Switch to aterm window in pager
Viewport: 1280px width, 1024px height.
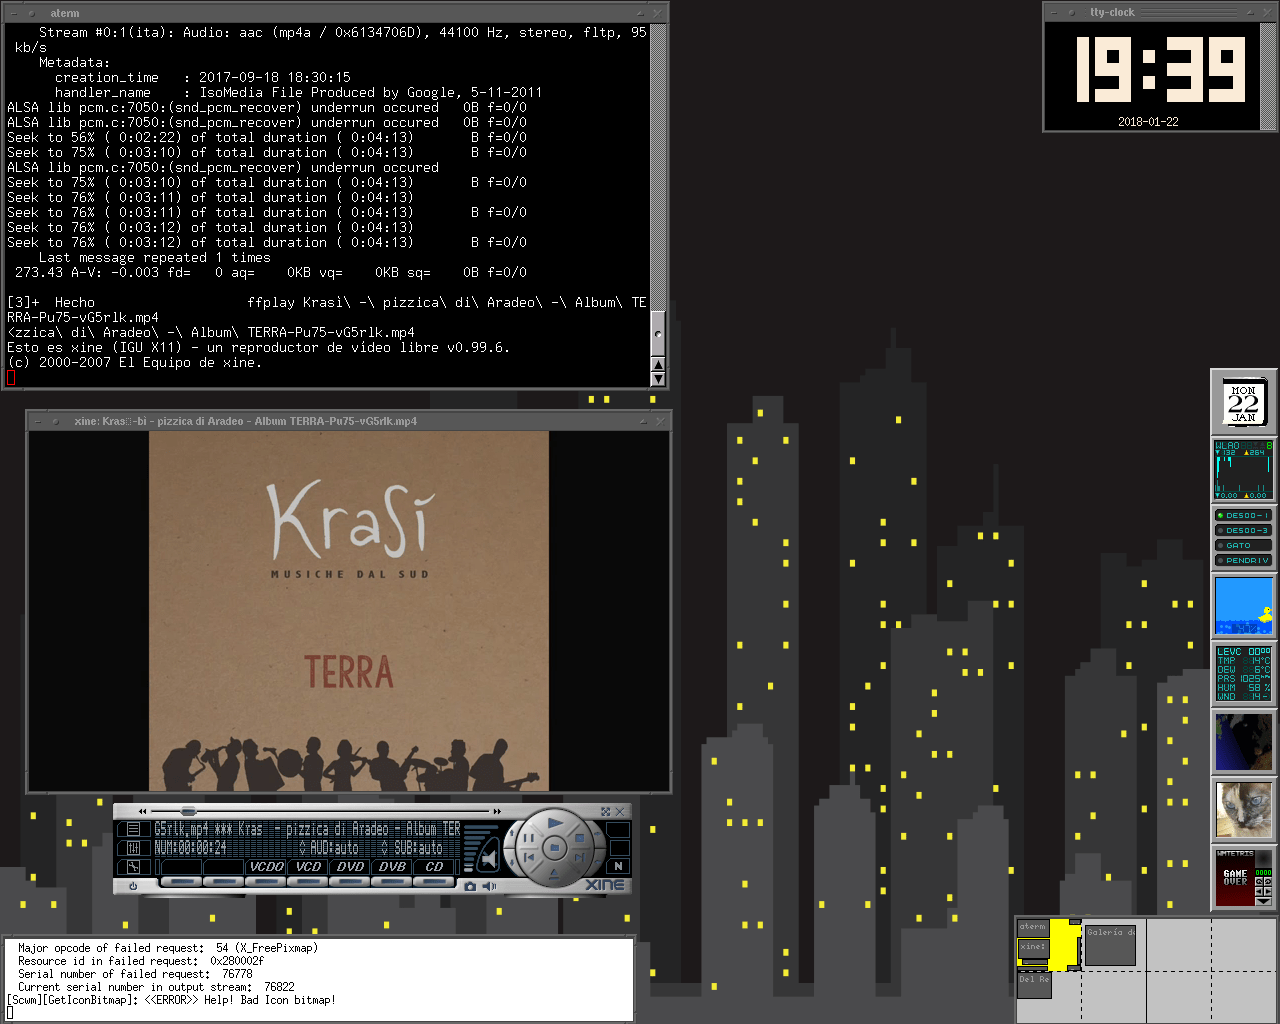[x=1033, y=927]
